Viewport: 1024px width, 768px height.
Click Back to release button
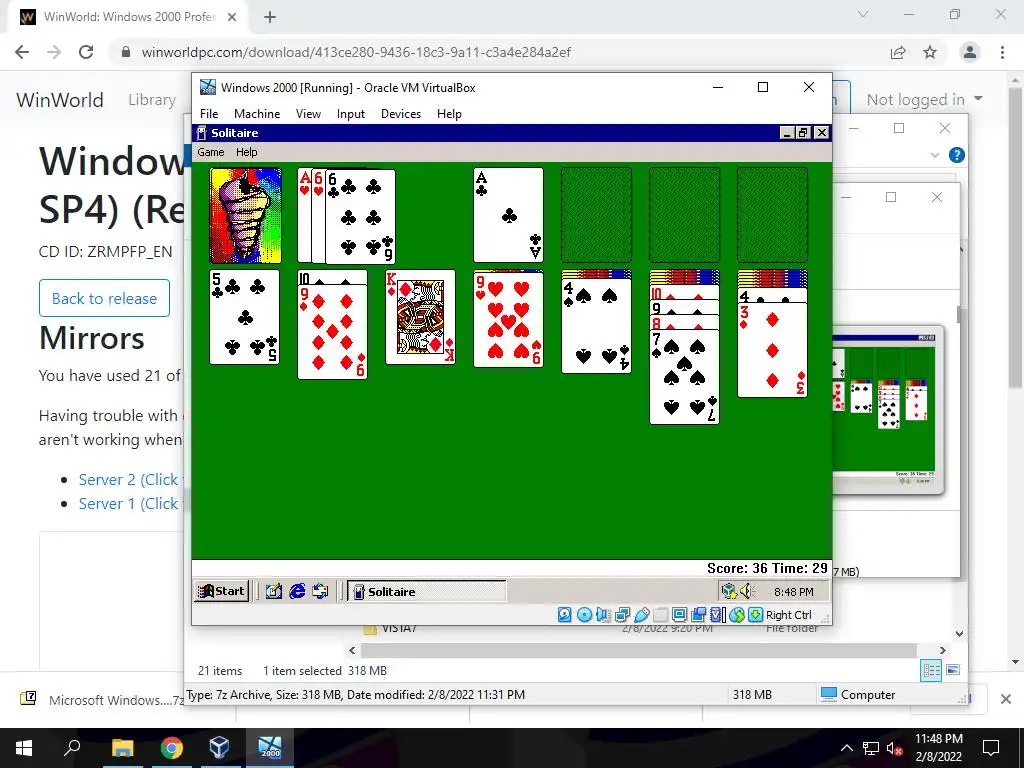click(x=104, y=298)
